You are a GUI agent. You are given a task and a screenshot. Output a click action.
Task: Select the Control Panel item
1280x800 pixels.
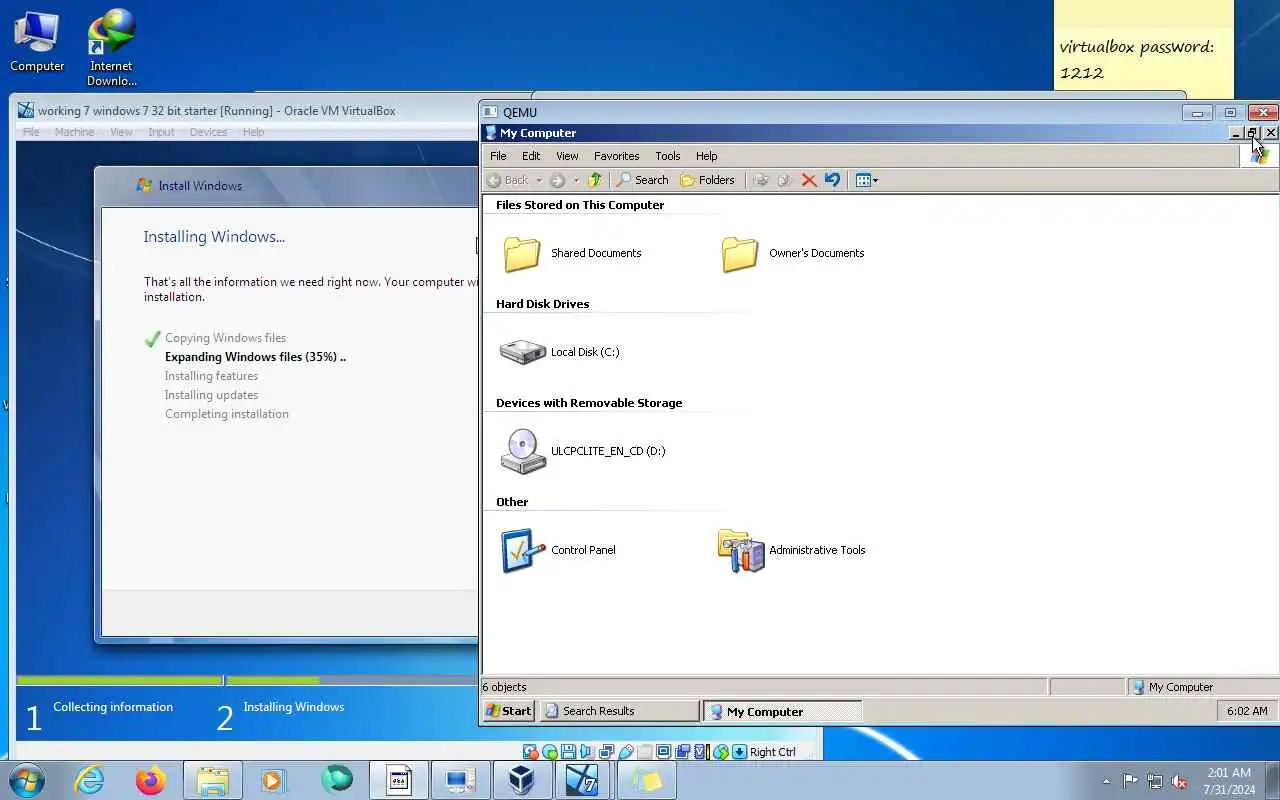559,550
